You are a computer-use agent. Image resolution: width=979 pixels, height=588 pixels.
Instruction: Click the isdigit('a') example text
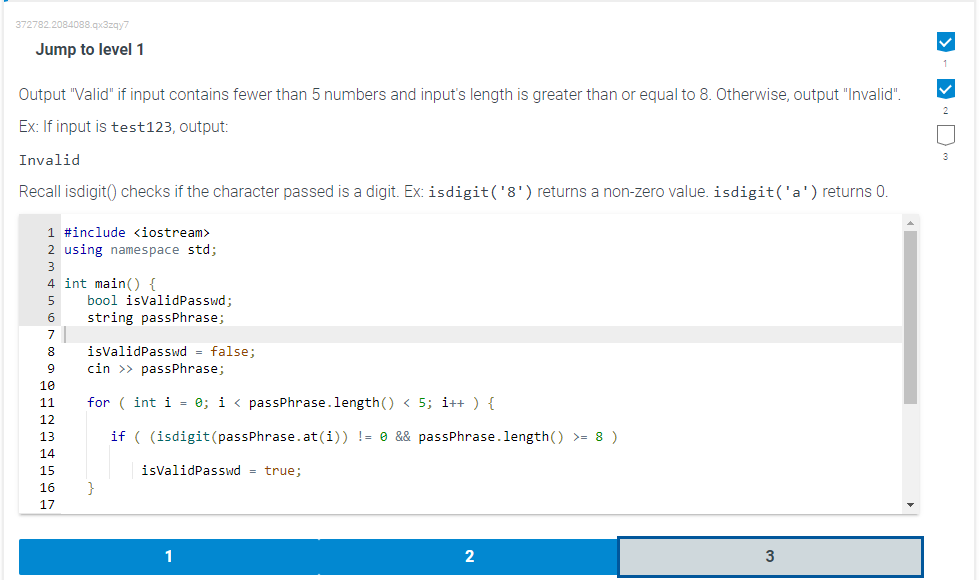coord(765,192)
